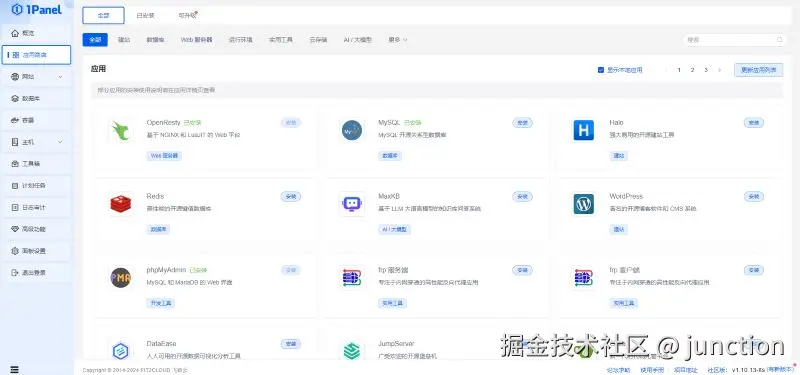Collapse sidebar with hamburger icon
The height and width of the screenshot is (375, 800).
(14, 369)
